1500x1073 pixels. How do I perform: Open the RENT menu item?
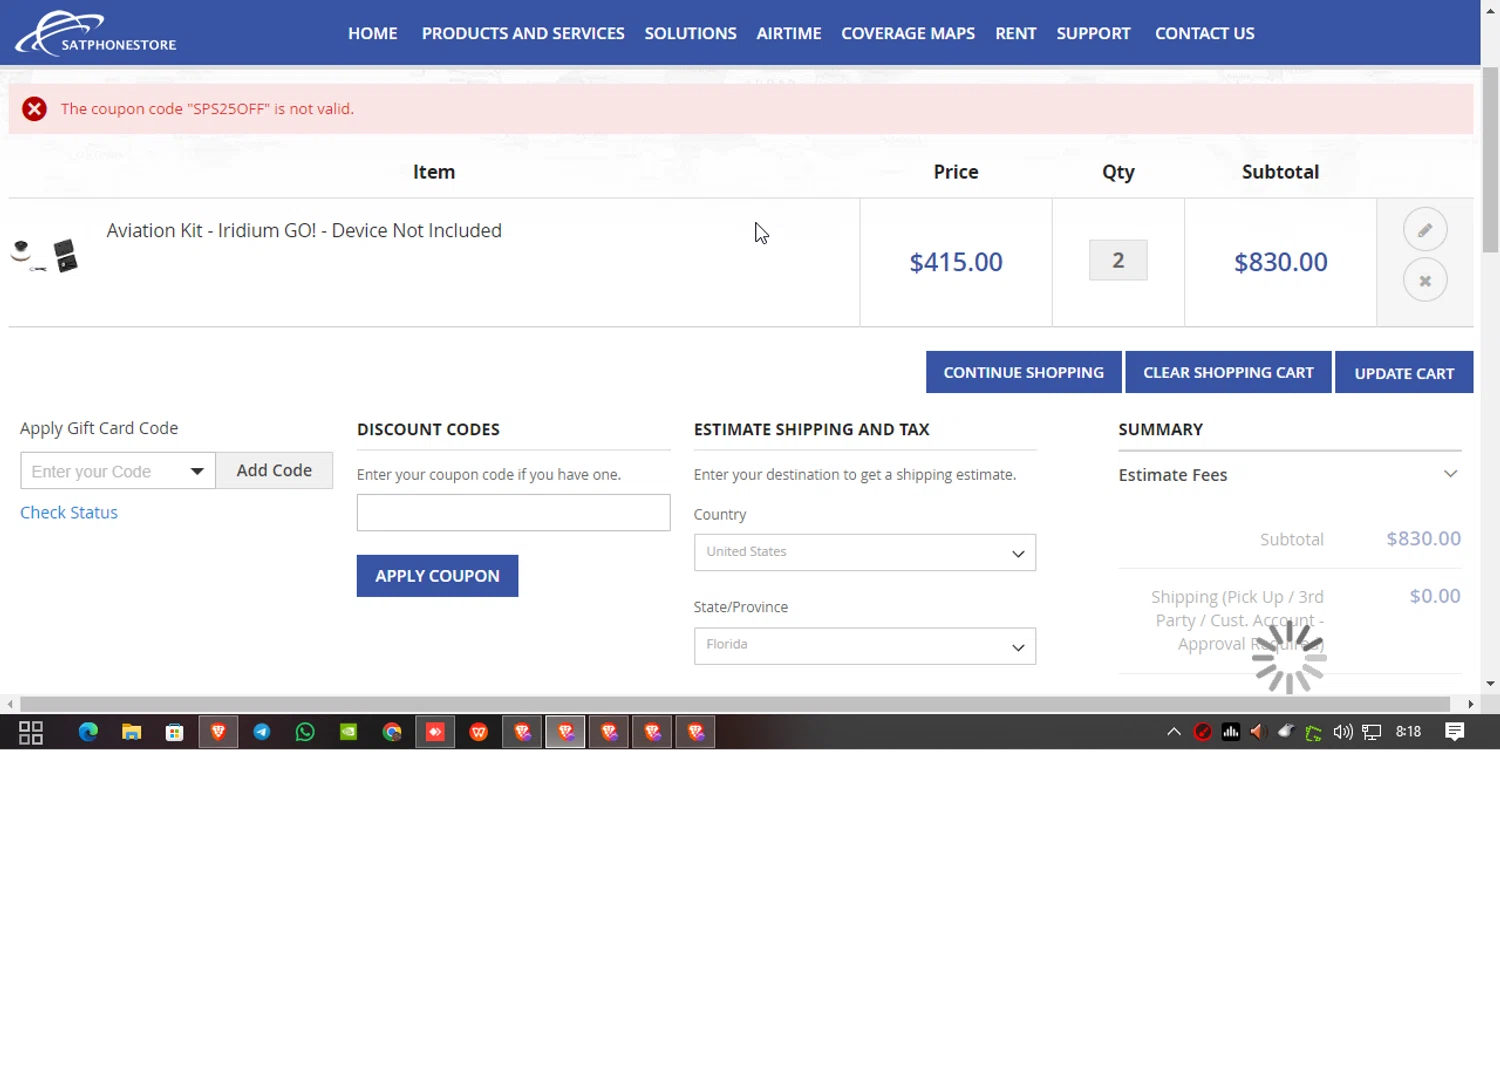tap(1016, 33)
